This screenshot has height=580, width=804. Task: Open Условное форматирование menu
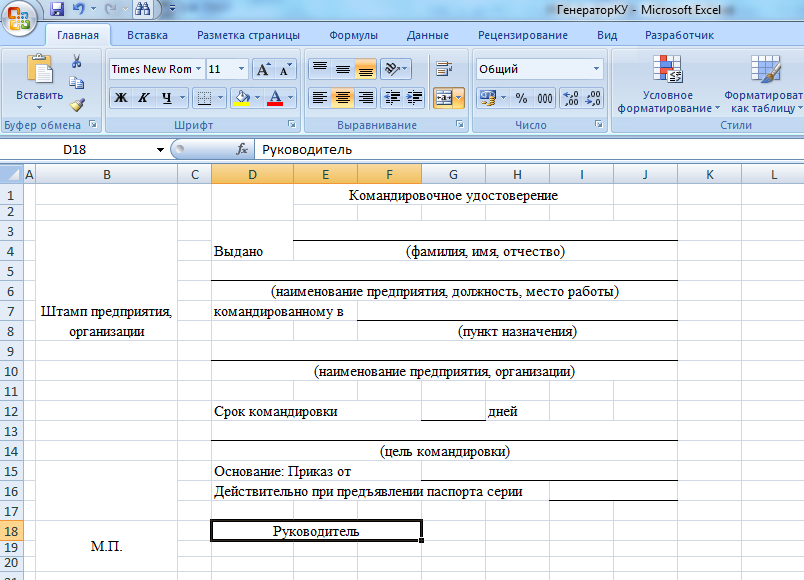(668, 84)
